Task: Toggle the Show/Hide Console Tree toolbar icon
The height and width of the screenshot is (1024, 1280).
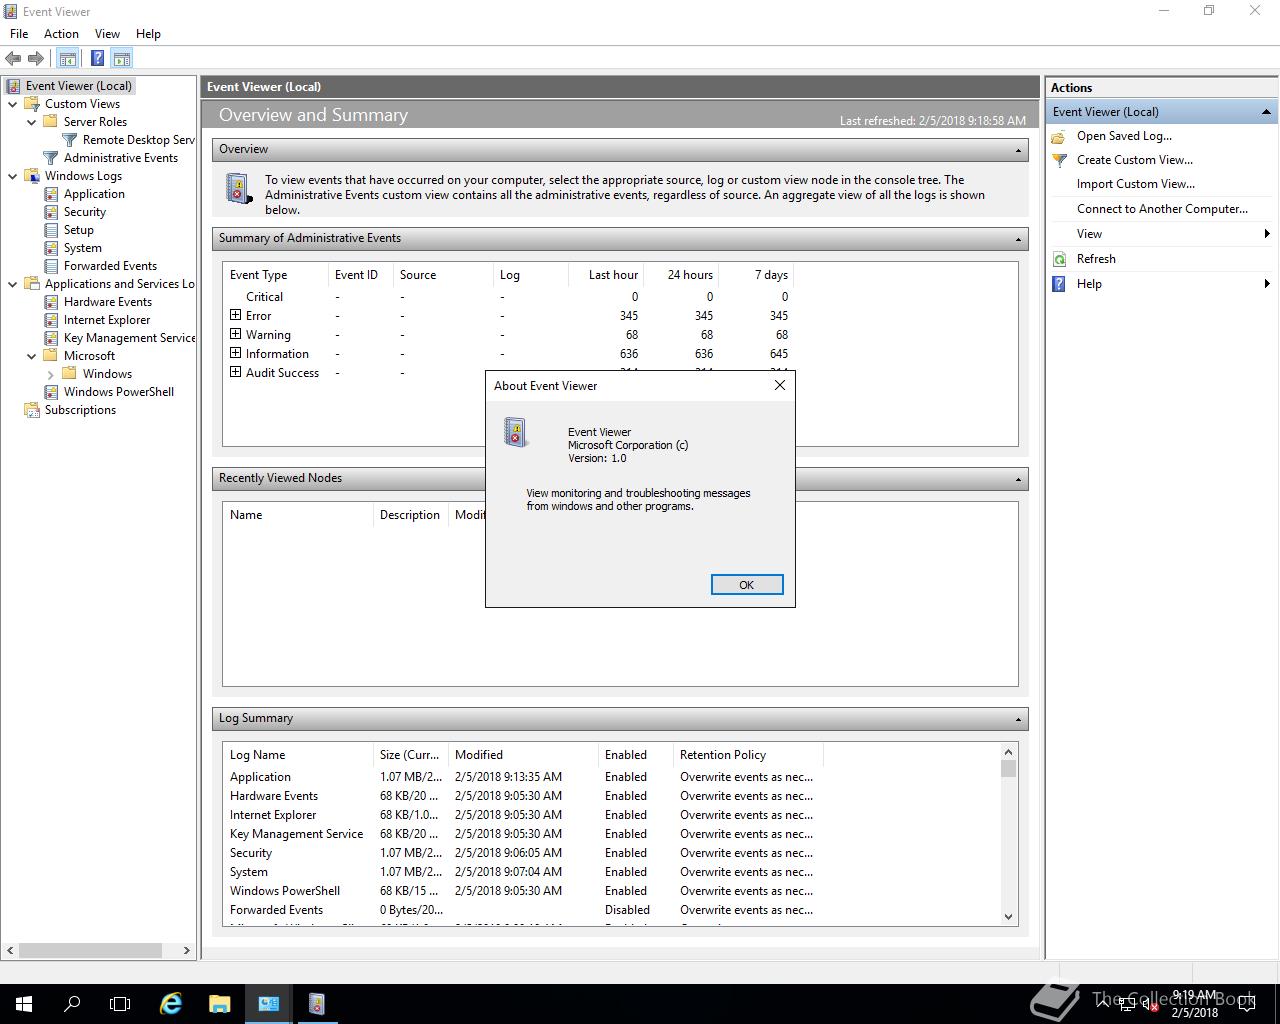Action: (67, 59)
